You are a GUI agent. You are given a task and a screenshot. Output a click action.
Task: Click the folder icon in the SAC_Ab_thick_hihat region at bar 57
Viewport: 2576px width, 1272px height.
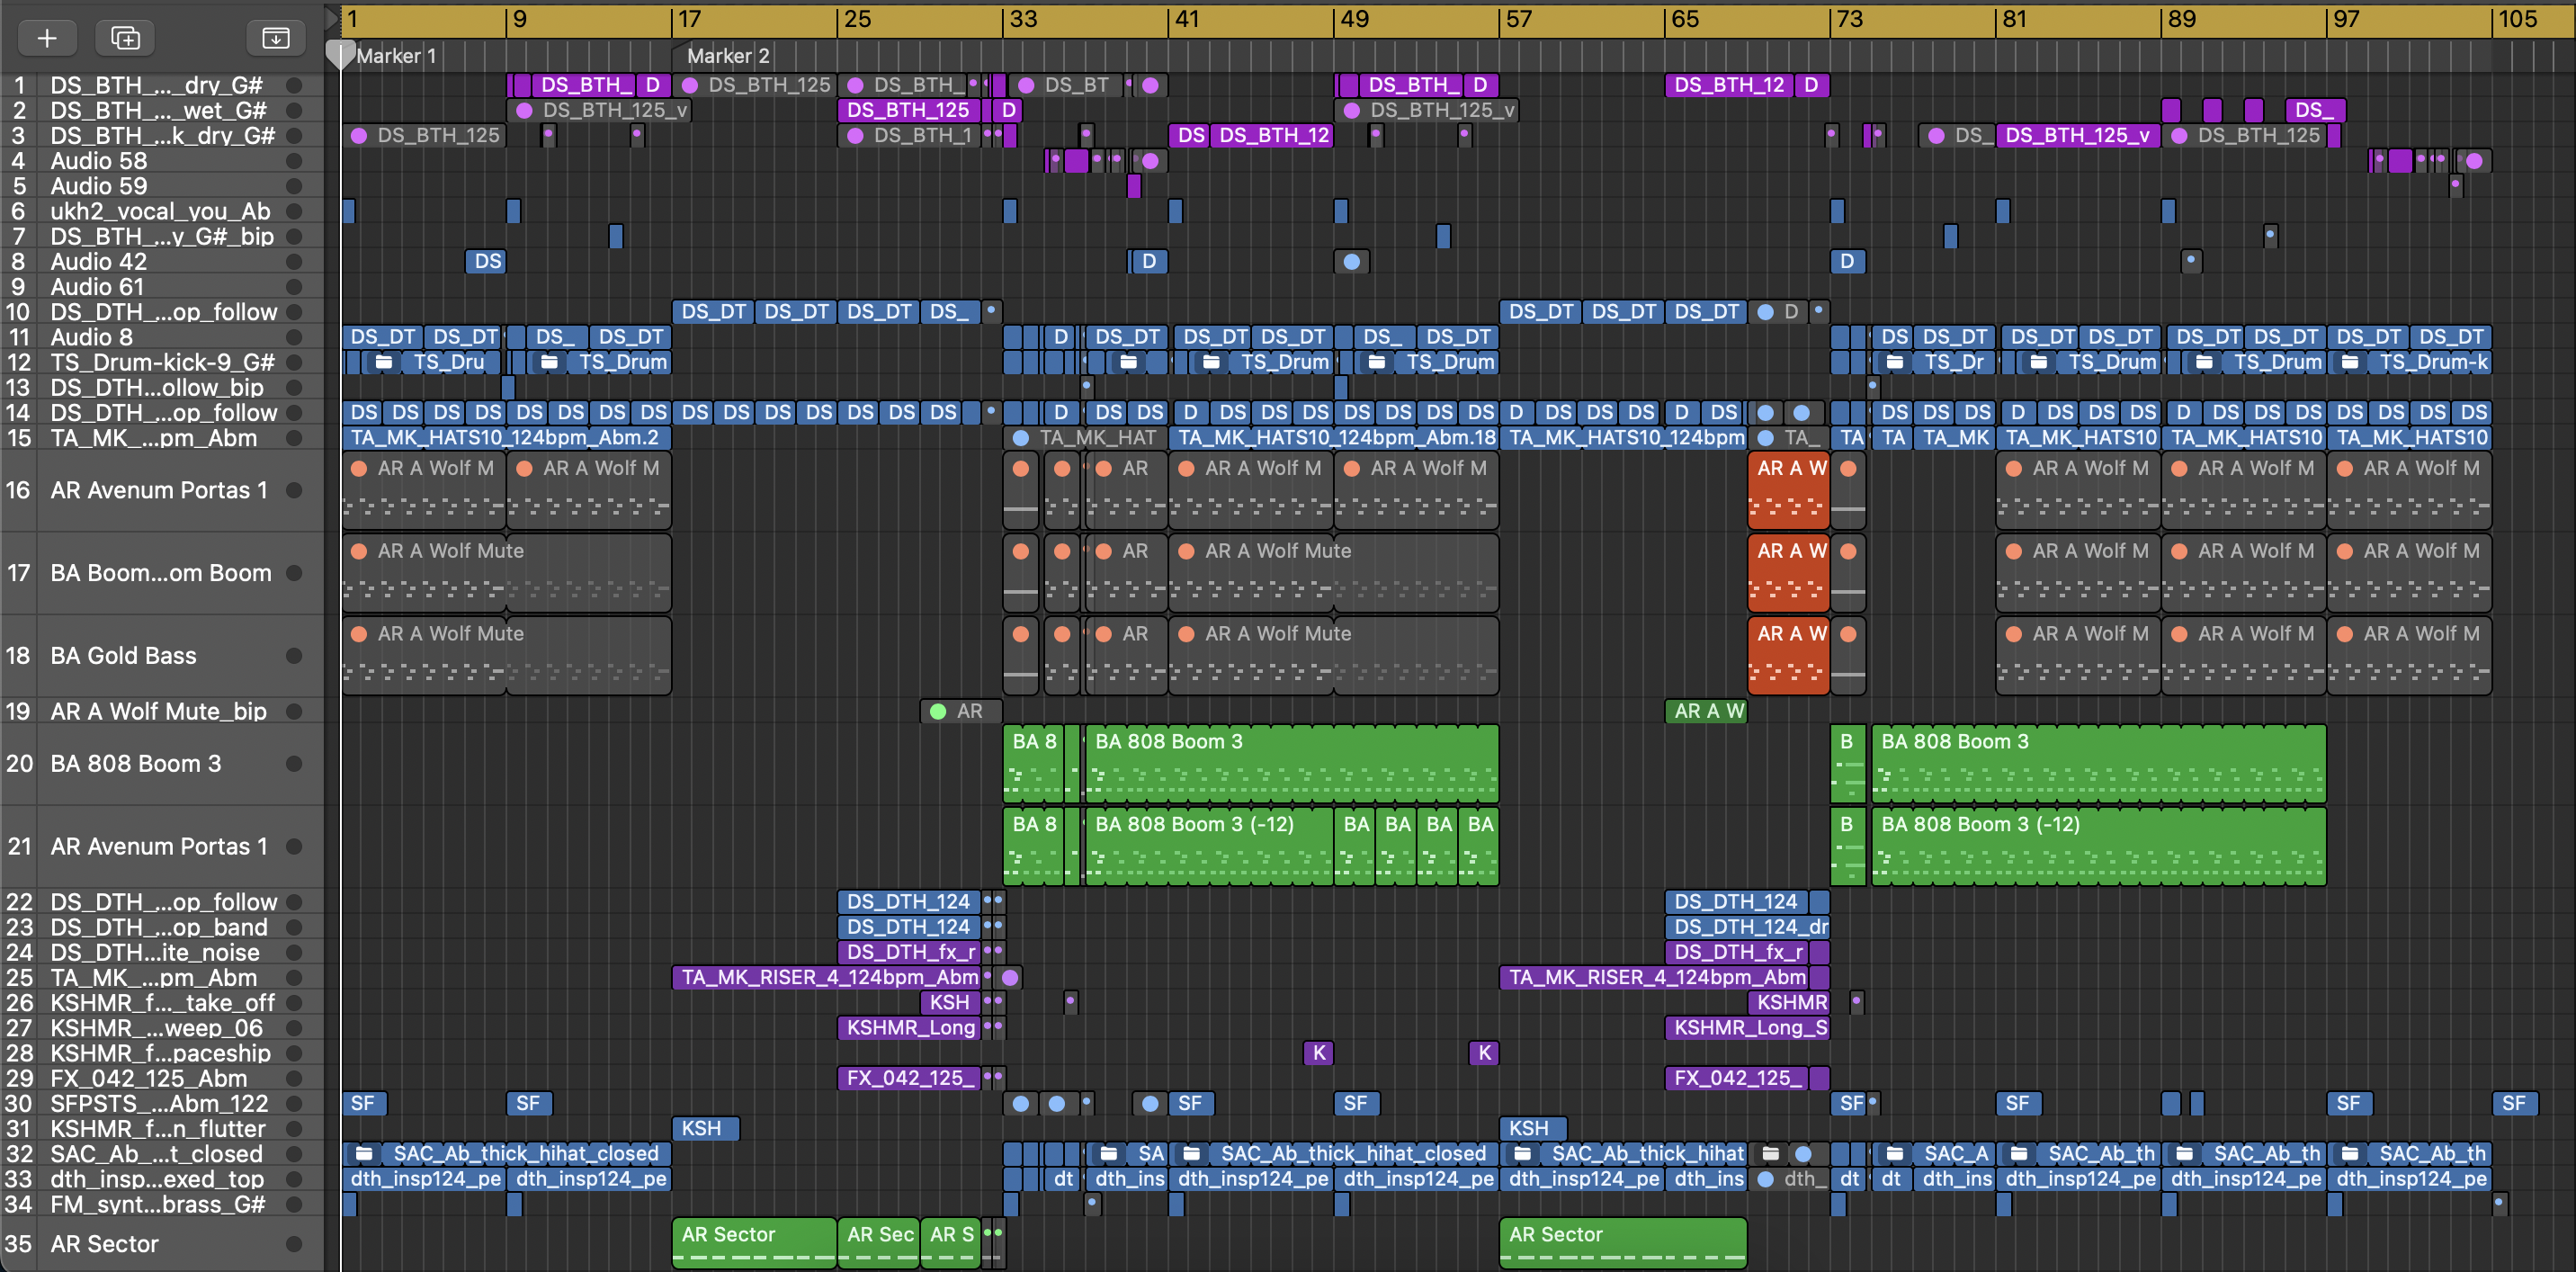pyautogui.click(x=1523, y=1153)
